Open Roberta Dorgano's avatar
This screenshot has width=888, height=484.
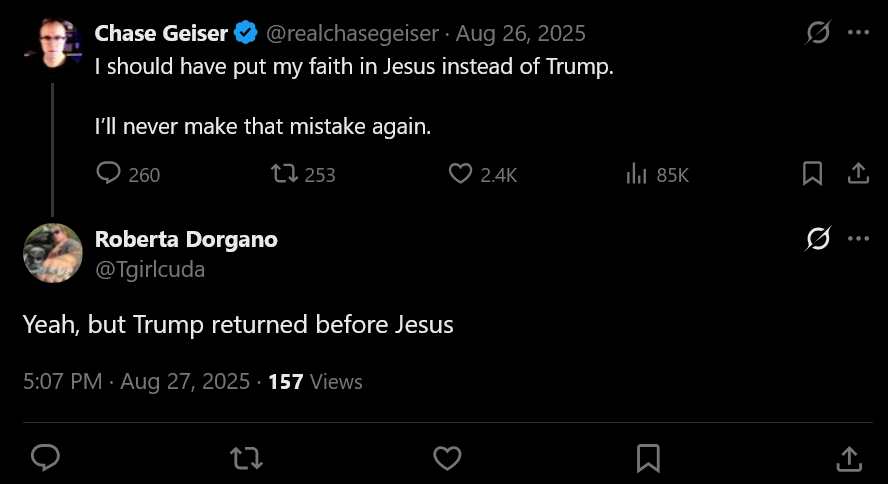pos(53,252)
